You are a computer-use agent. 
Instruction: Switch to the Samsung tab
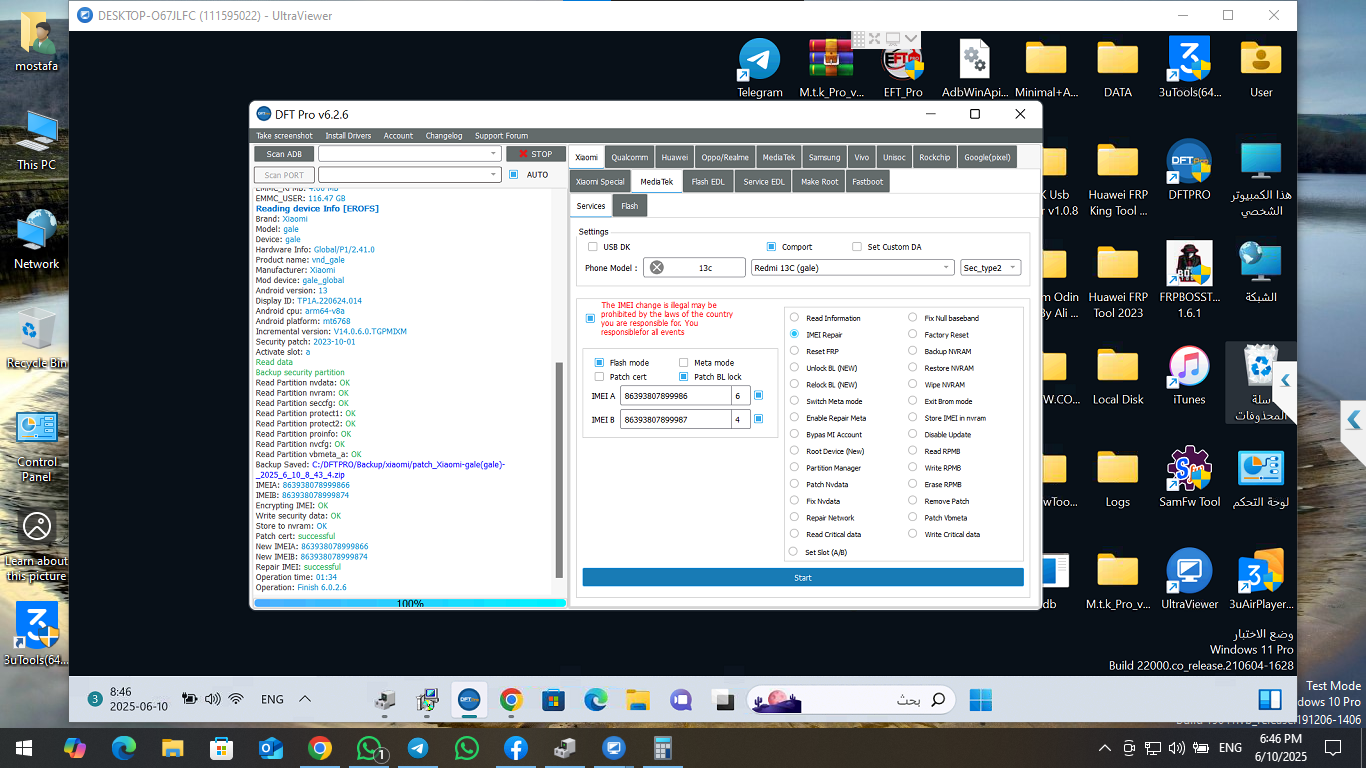pyautogui.click(x=824, y=157)
